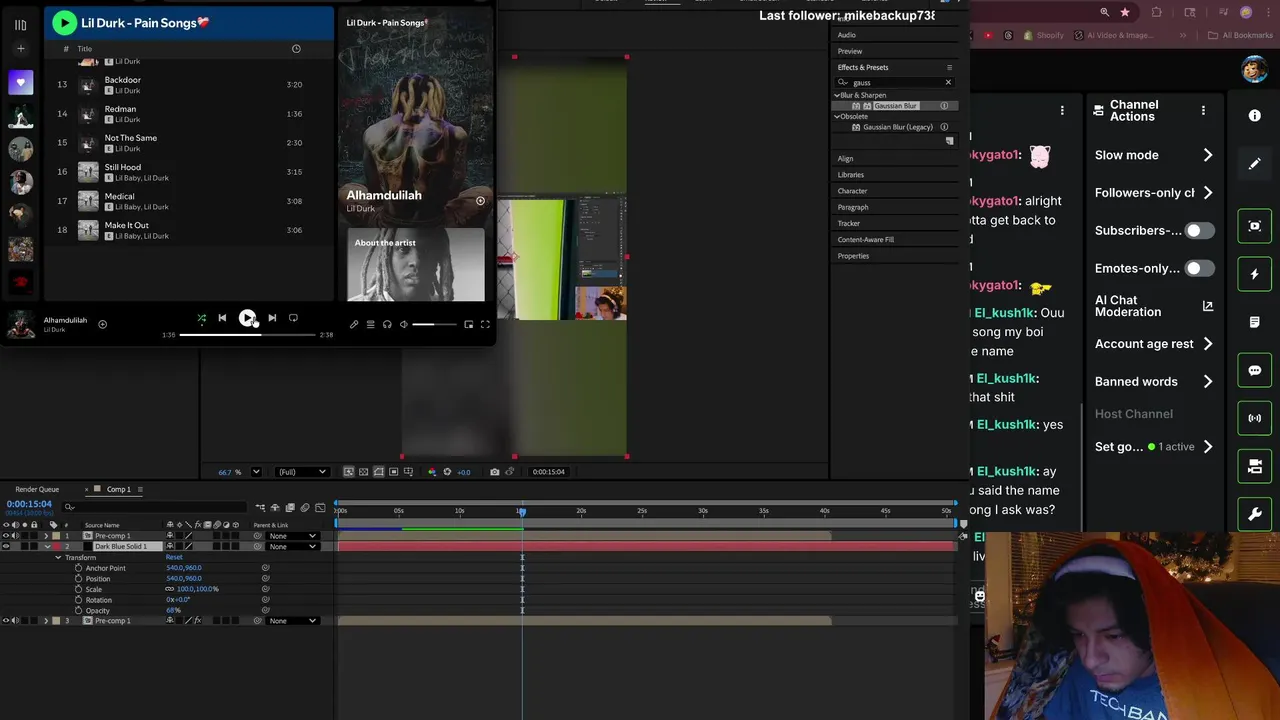1280x720 pixels.
Task: Open the Spotify queue icon
Action: click(371, 324)
